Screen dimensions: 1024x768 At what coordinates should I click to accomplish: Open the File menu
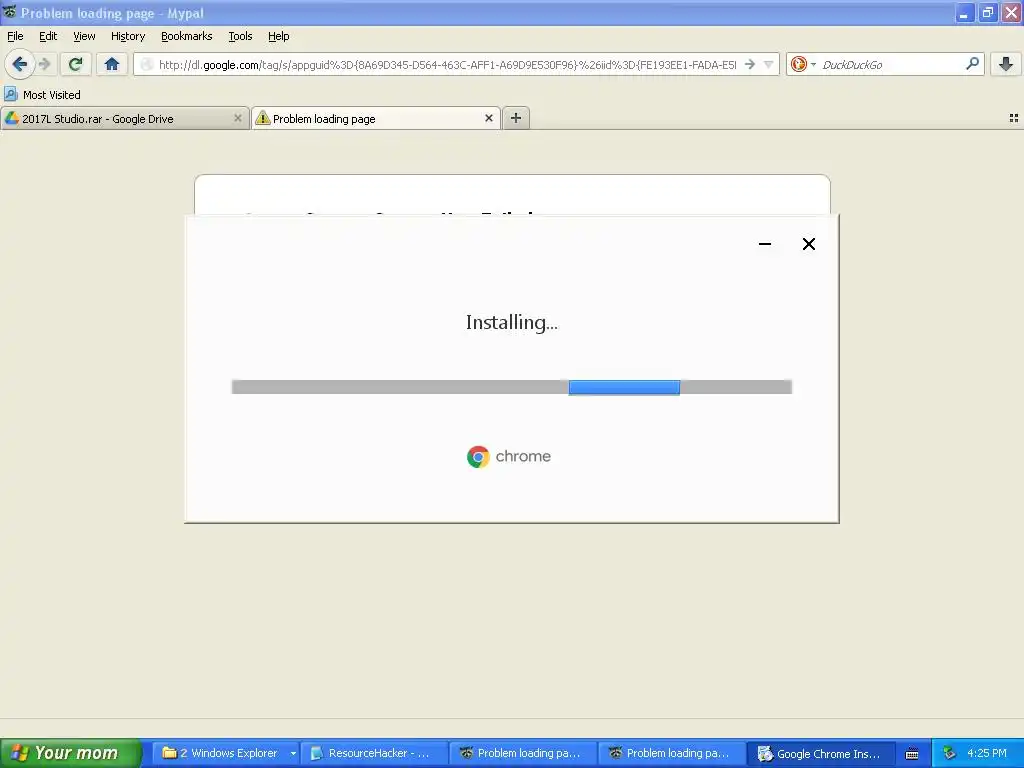pyautogui.click(x=15, y=36)
